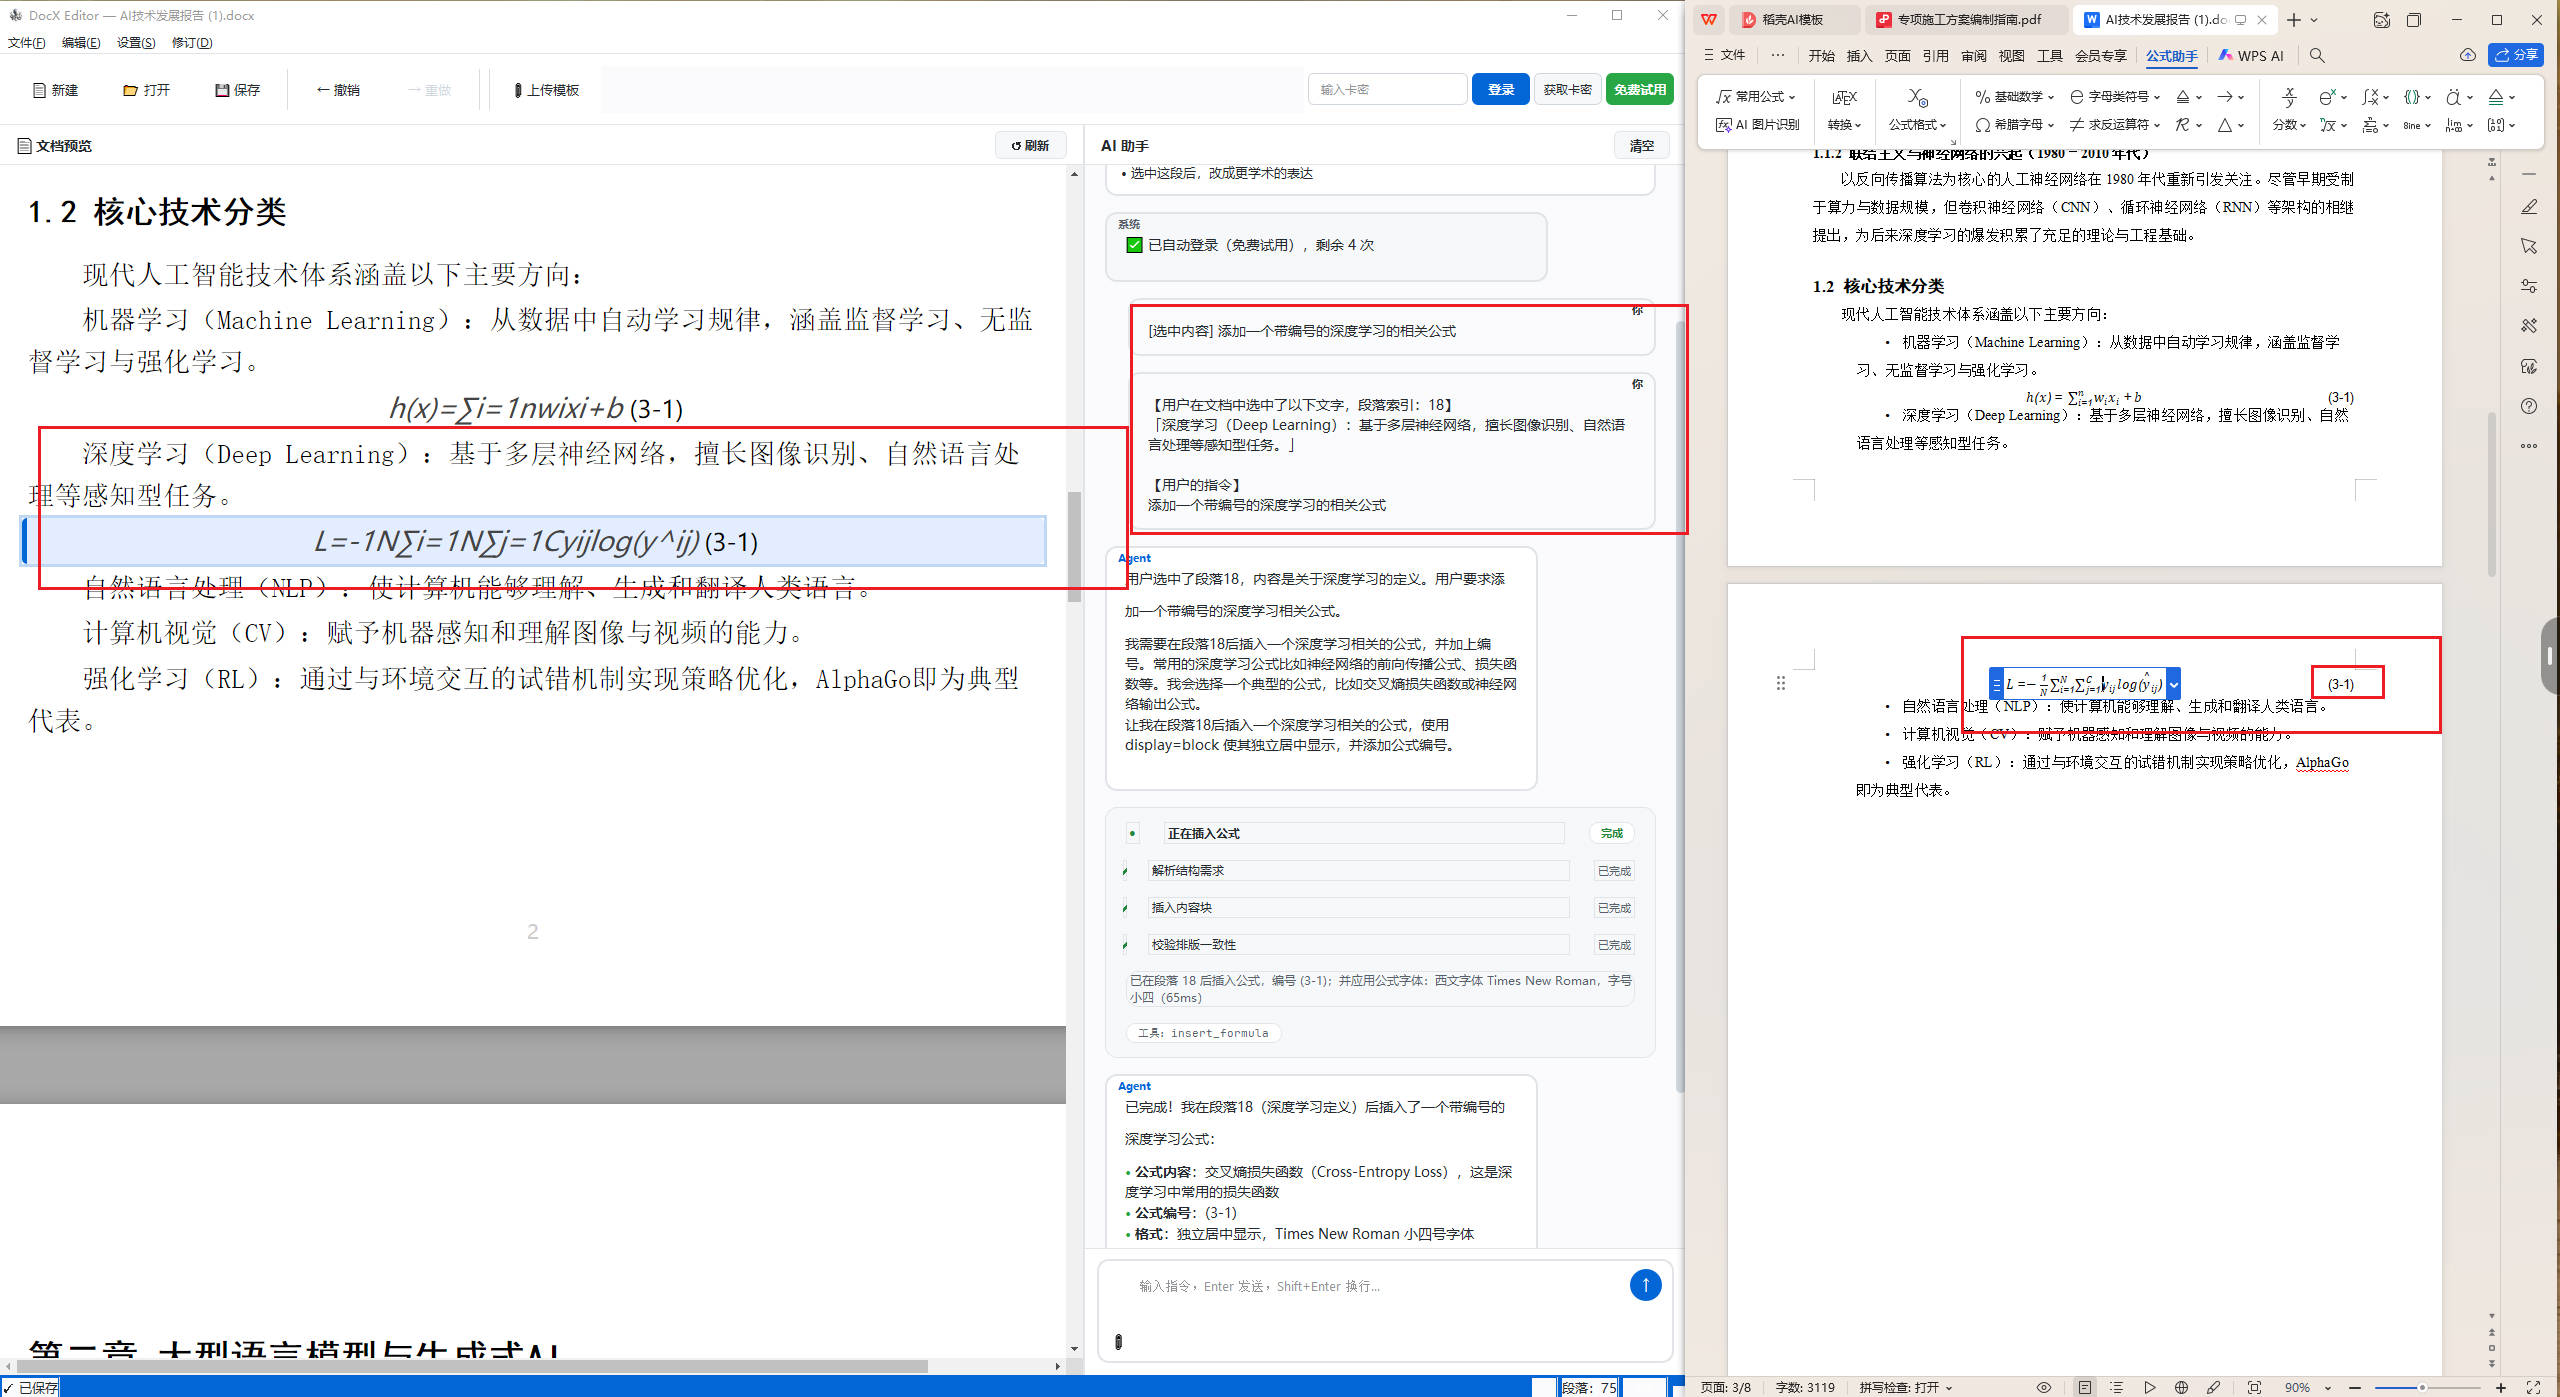Click the 输入卡密 input field
2560x1397 pixels.
click(x=1386, y=89)
